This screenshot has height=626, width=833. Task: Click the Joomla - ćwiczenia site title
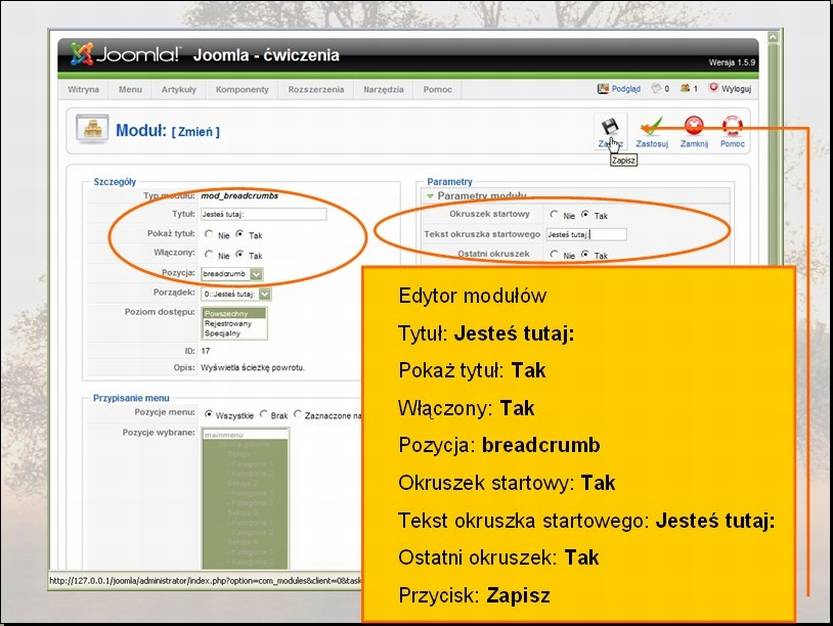click(x=266, y=55)
